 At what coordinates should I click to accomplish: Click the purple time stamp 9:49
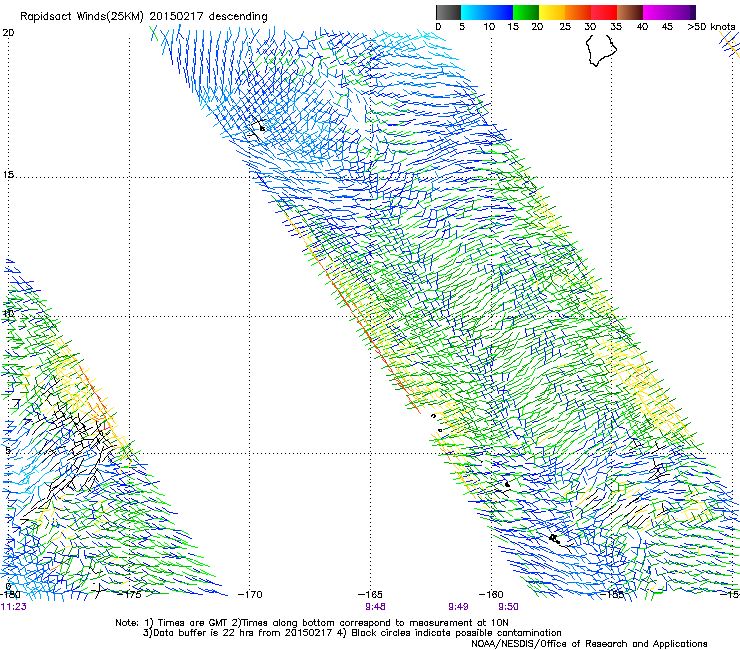click(x=458, y=607)
